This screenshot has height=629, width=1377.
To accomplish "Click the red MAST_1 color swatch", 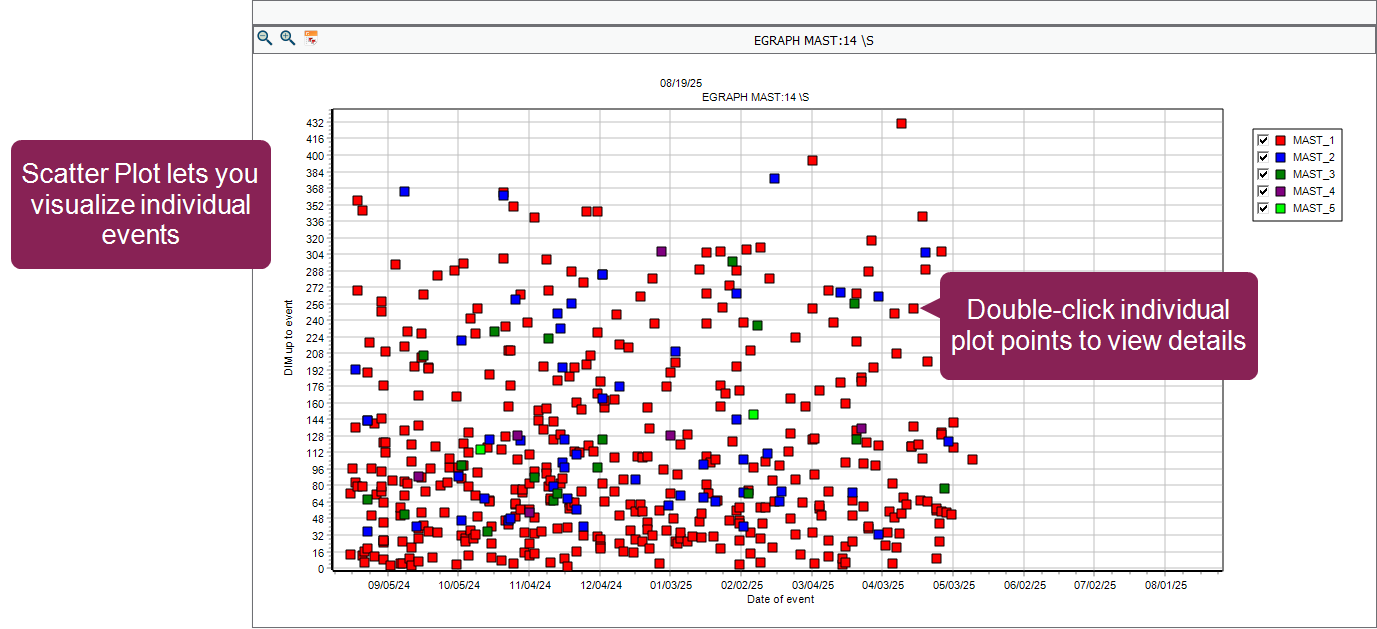I will [x=1280, y=140].
